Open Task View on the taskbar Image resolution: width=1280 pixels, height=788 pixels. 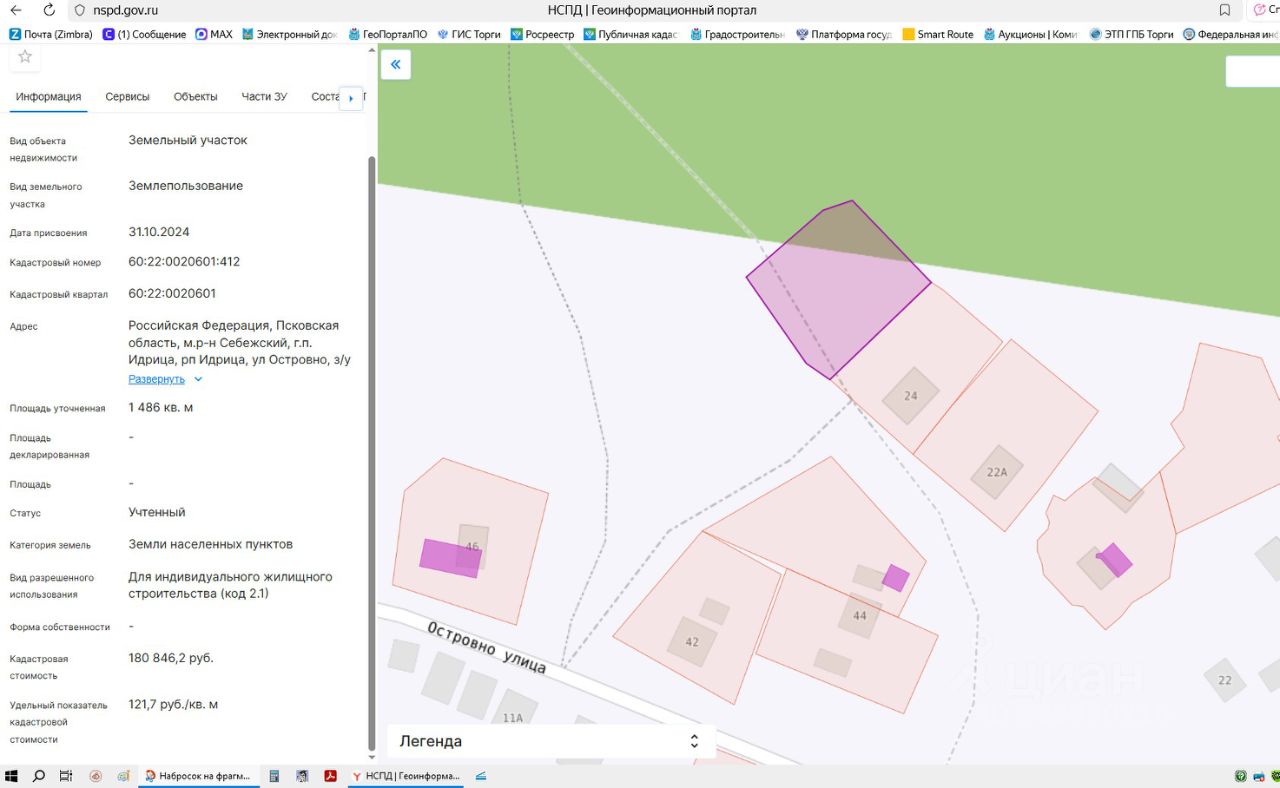coord(66,776)
